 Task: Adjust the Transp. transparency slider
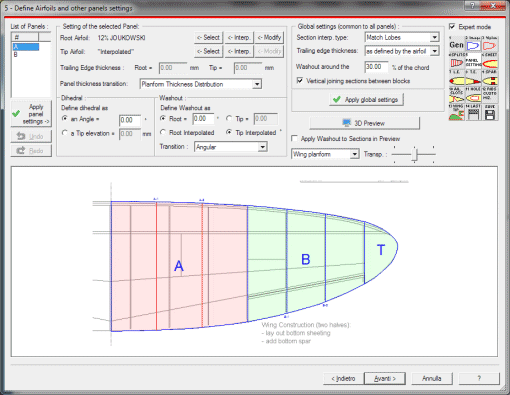[x=414, y=154]
